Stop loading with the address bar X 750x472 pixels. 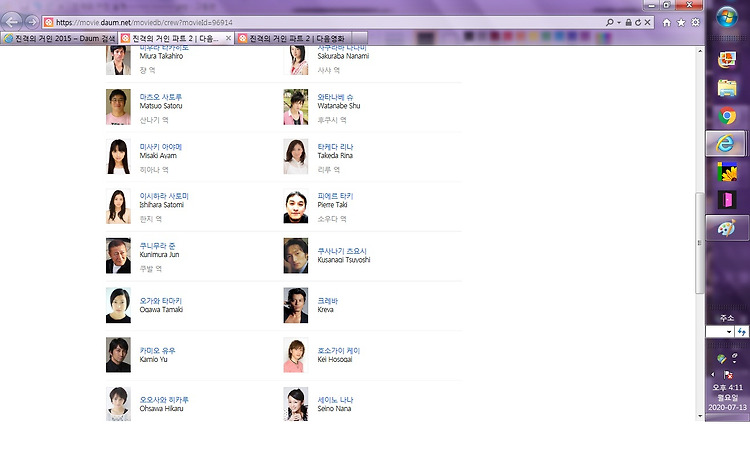(647, 22)
